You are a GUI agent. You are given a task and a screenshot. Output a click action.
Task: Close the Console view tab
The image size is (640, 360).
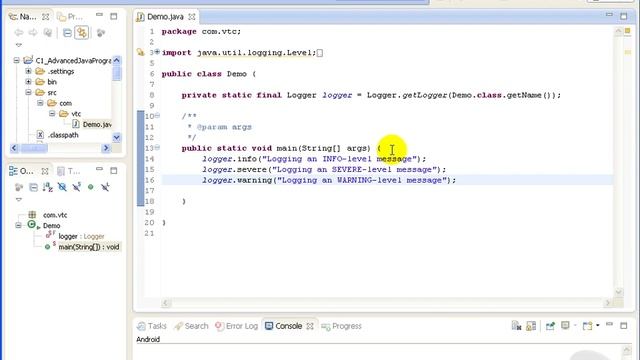tap(310, 326)
